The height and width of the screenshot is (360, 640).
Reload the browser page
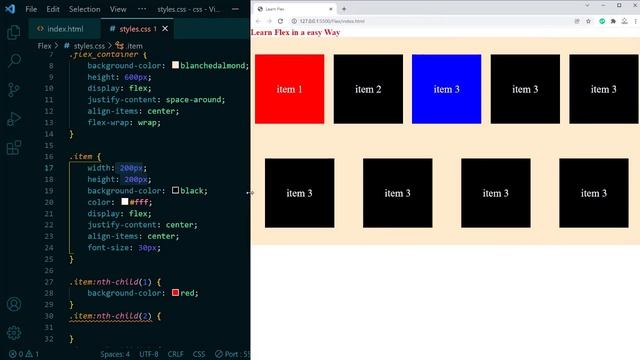[280, 21]
